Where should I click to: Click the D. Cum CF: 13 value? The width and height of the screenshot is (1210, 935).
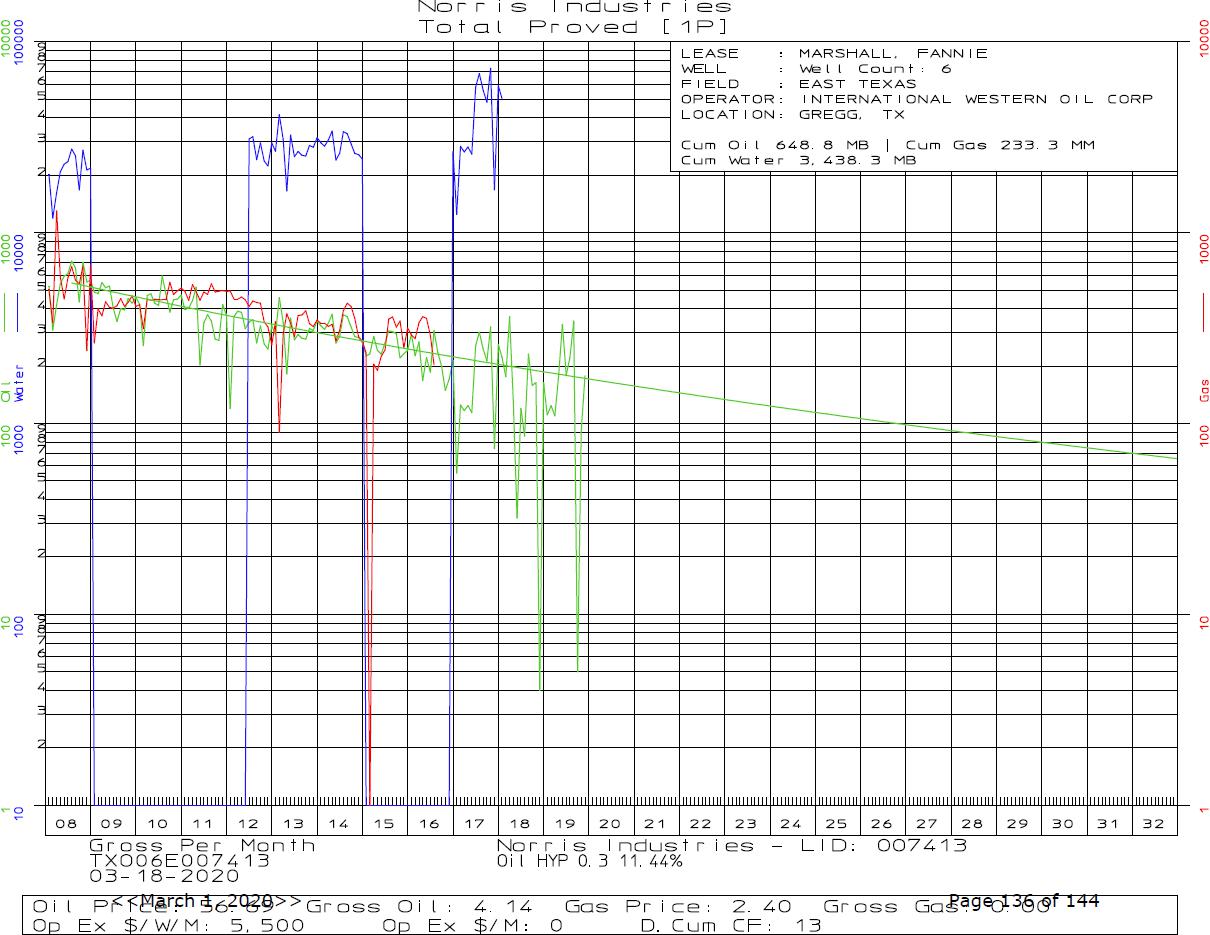click(730, 926)
